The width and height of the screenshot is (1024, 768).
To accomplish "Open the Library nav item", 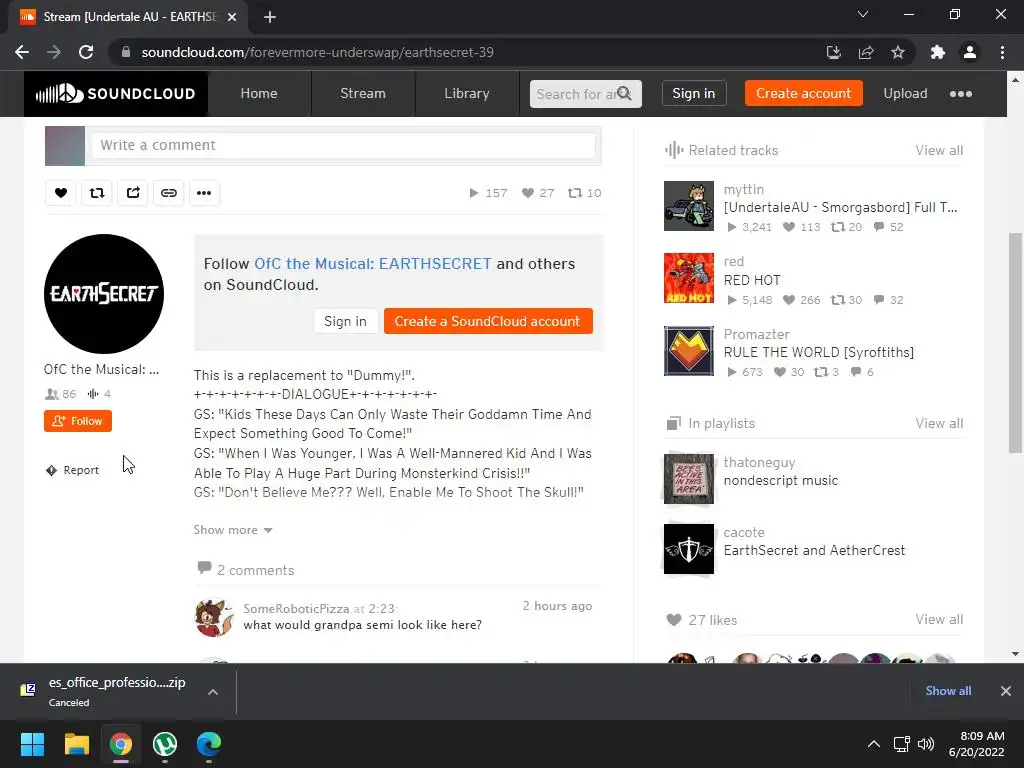I will (x=467, y=93).
